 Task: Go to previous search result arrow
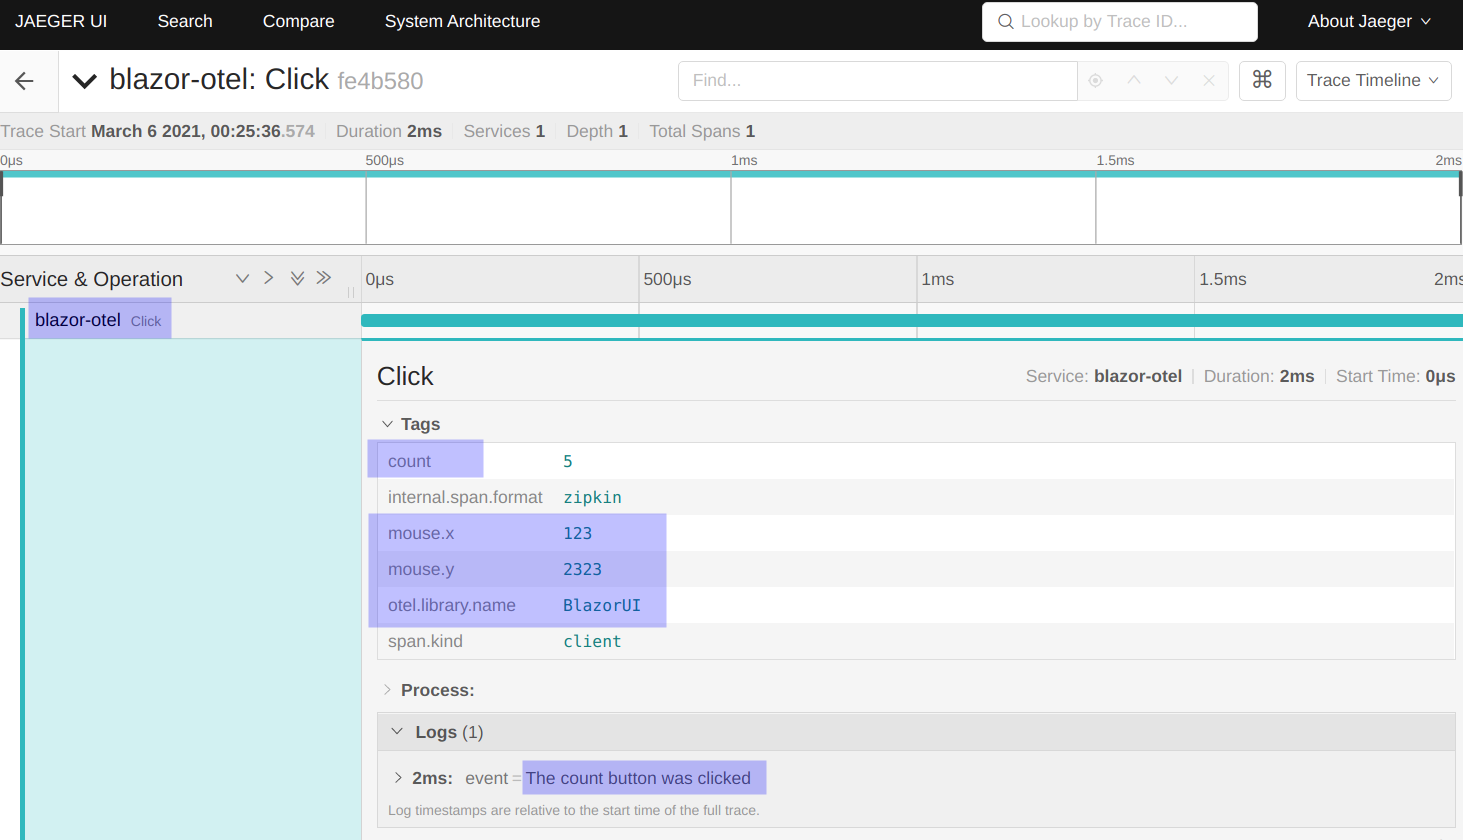coord(1134,80)
